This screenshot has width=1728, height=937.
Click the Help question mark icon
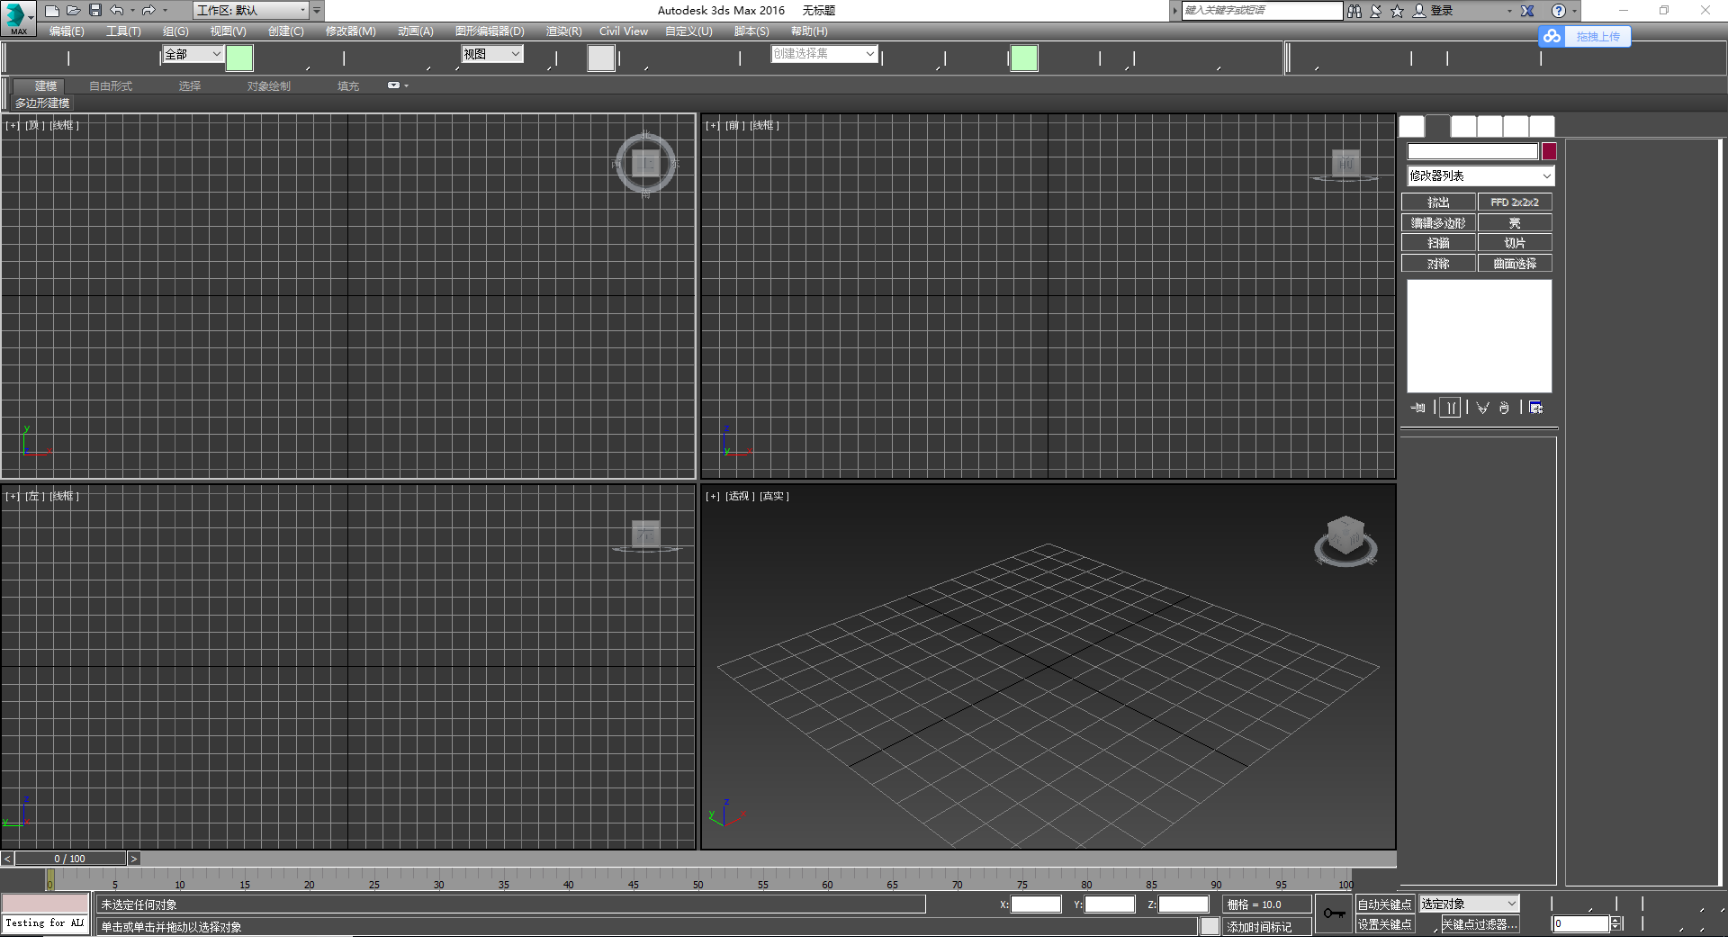1558,11
